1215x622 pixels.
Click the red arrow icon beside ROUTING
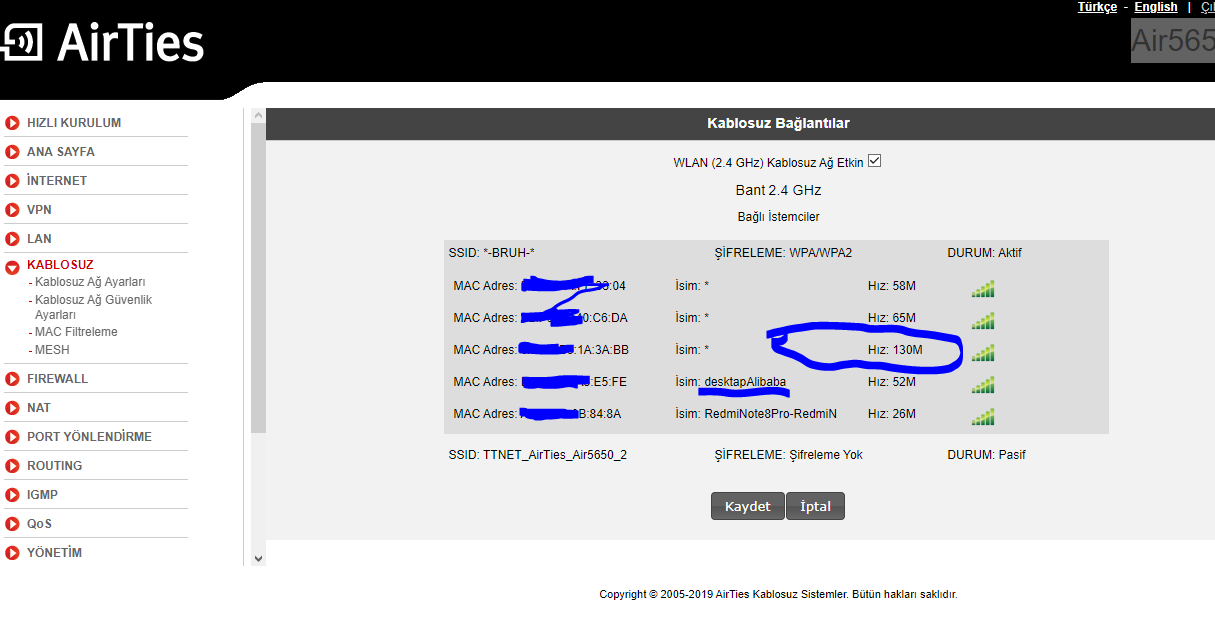click(x=13, y=466)
